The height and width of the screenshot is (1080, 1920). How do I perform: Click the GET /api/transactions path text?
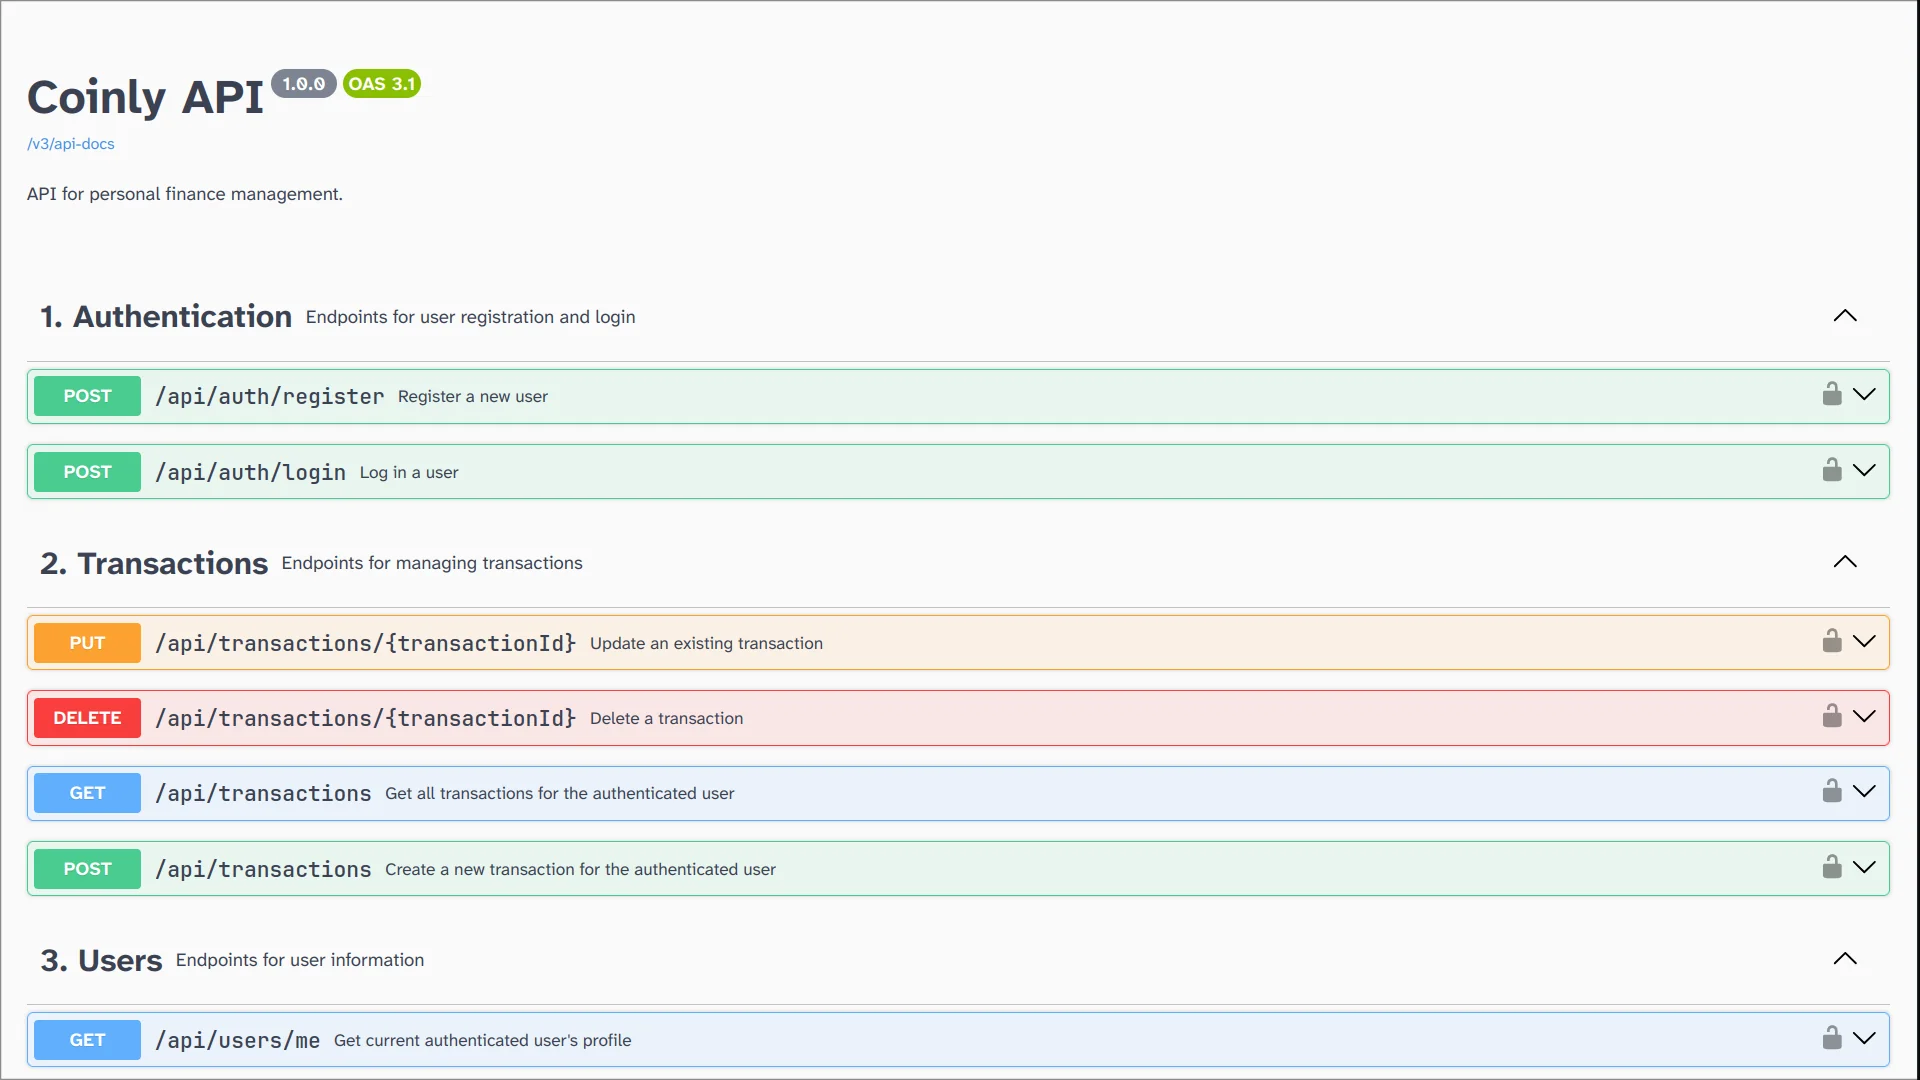pyautogui.click(x=263, y=794)
